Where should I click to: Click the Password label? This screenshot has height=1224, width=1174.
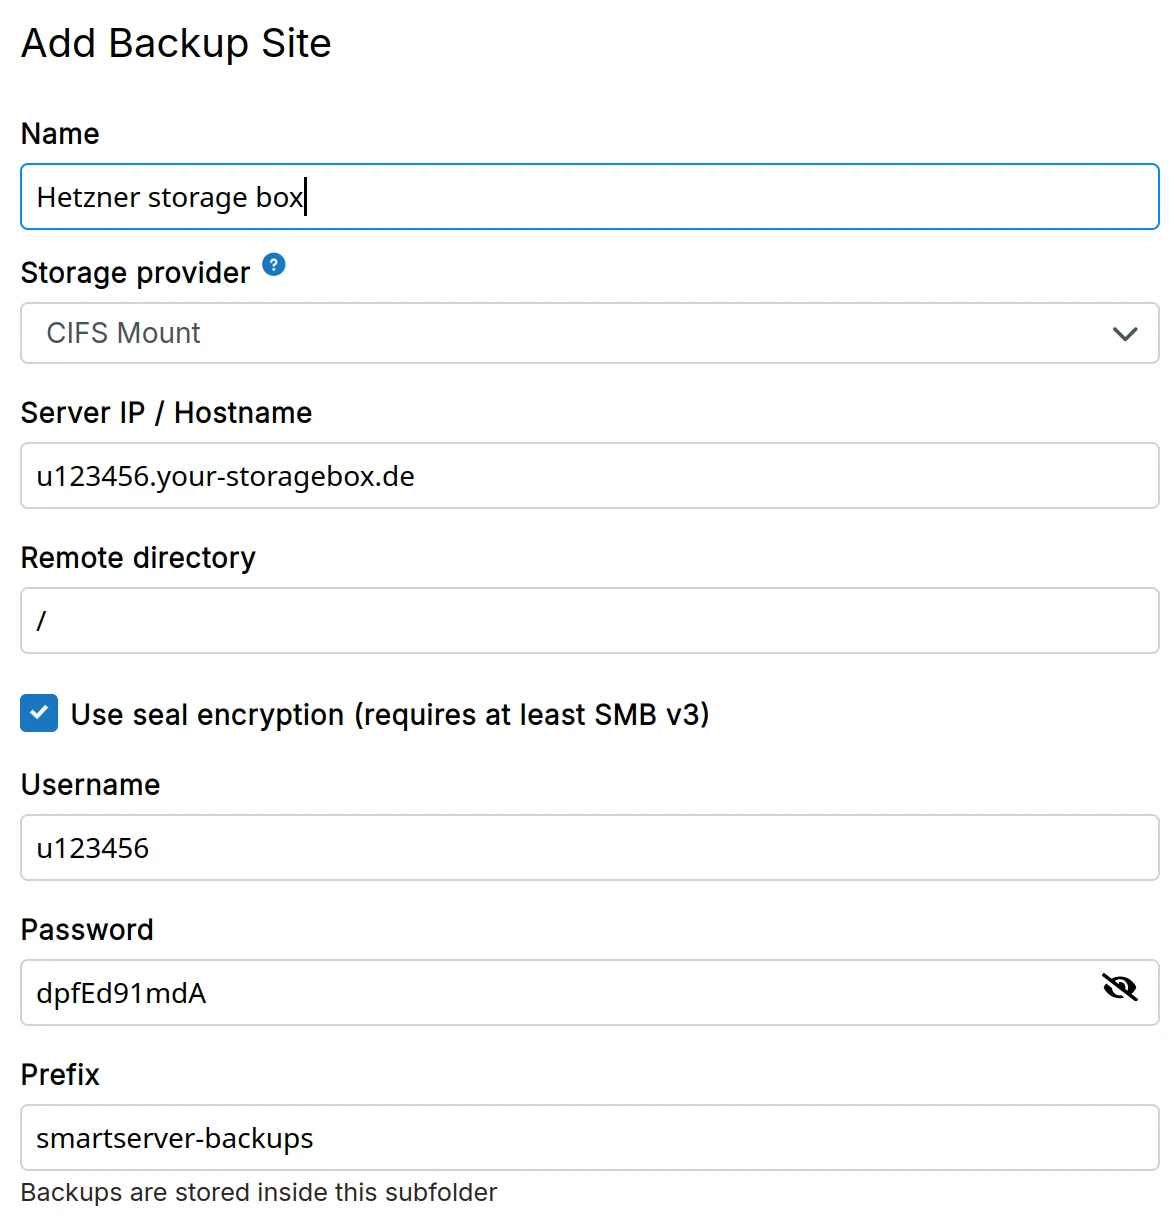click(87, 930)
